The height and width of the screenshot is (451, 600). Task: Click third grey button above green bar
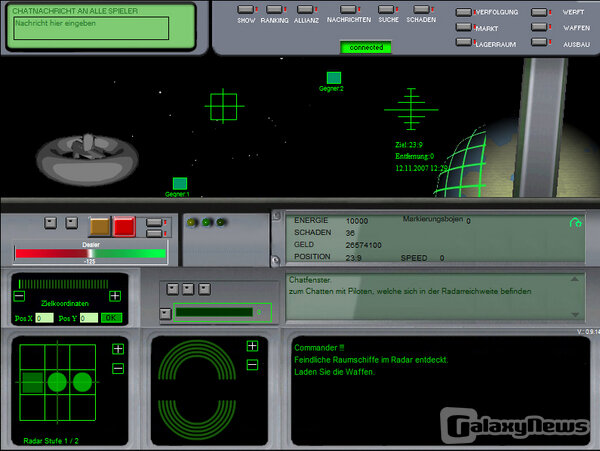[204, 289]
